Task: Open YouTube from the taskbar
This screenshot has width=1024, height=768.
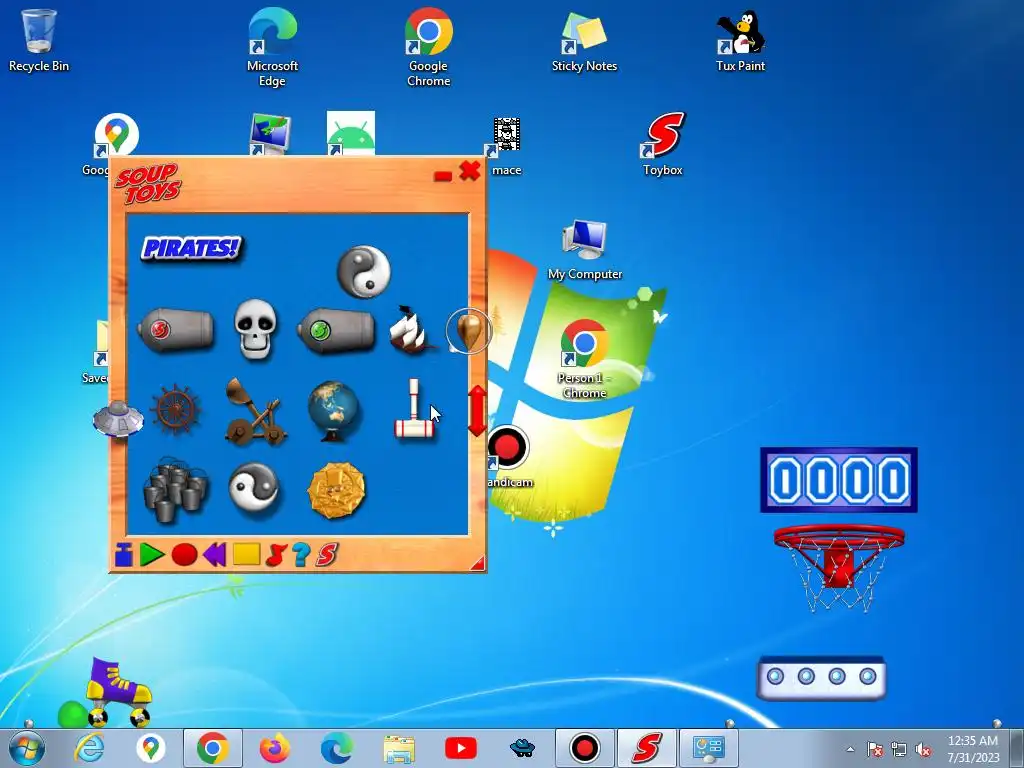Action: click(x=460, y=748)
